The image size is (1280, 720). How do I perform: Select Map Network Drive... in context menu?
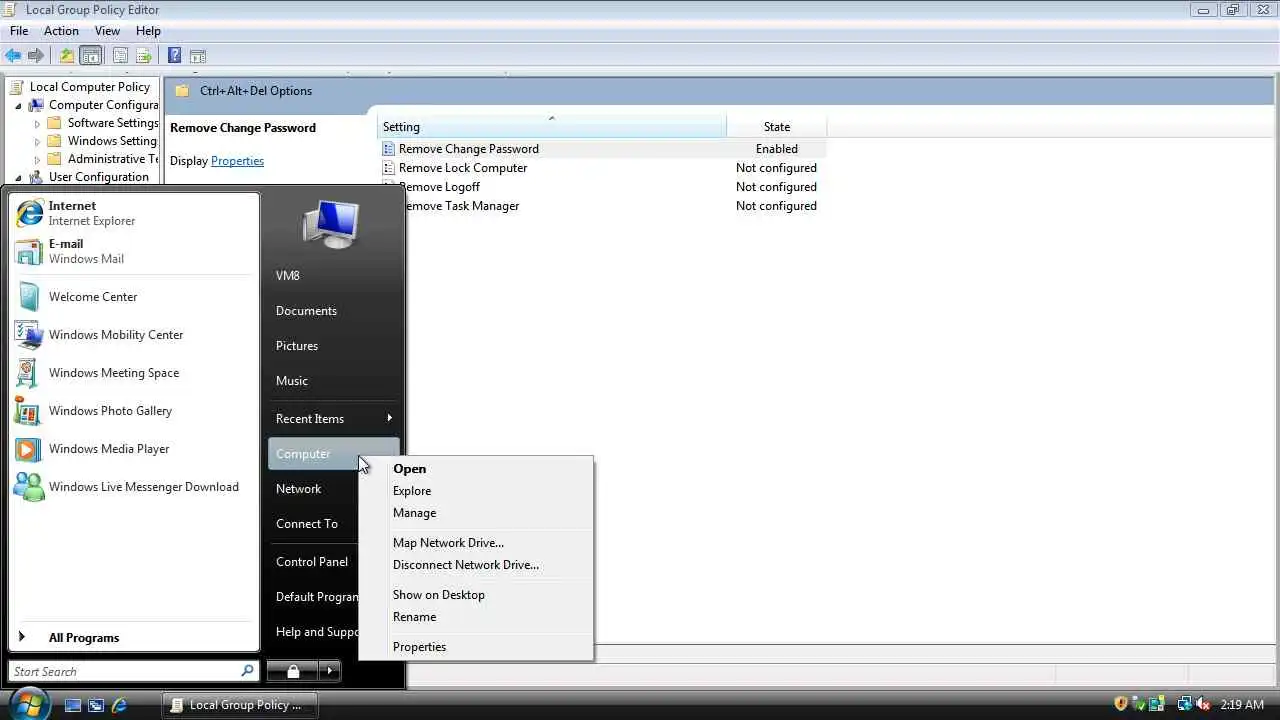(476, 543)
